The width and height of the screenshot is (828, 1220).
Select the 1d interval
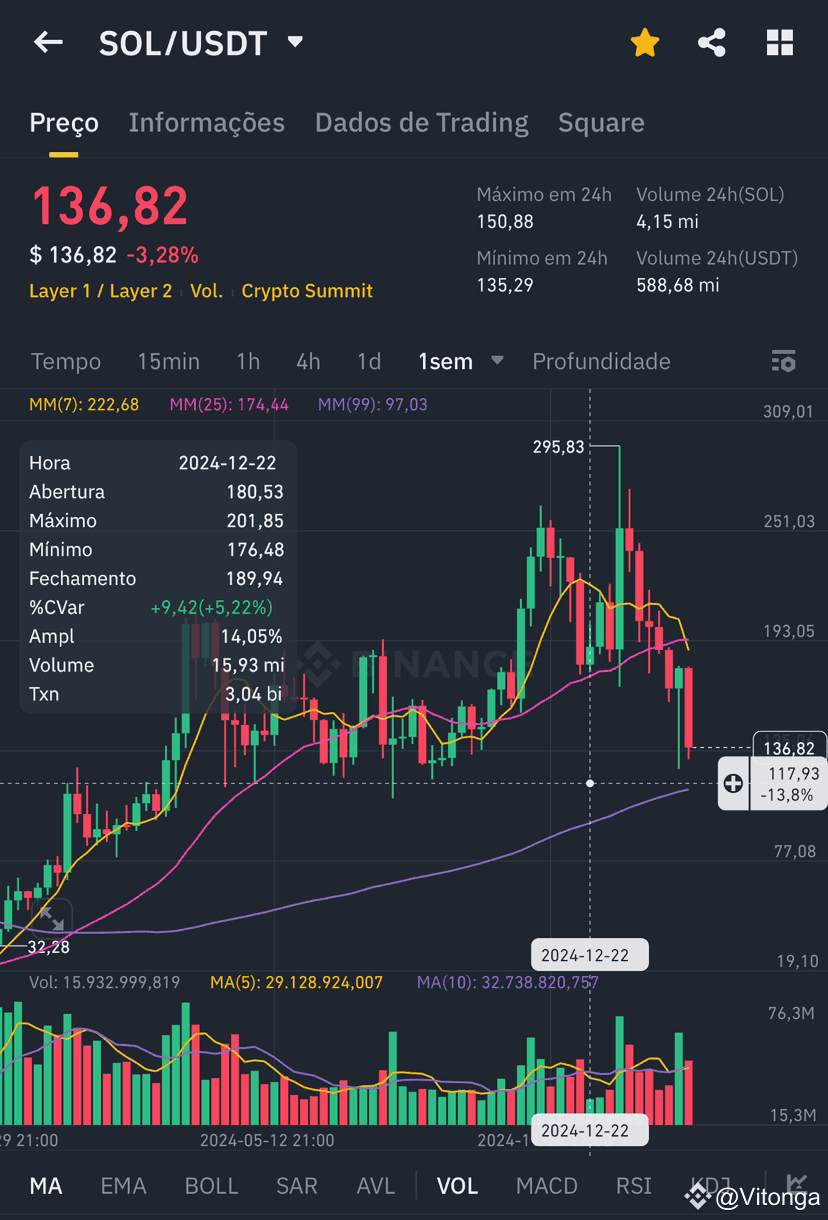[x=369, y=361]
